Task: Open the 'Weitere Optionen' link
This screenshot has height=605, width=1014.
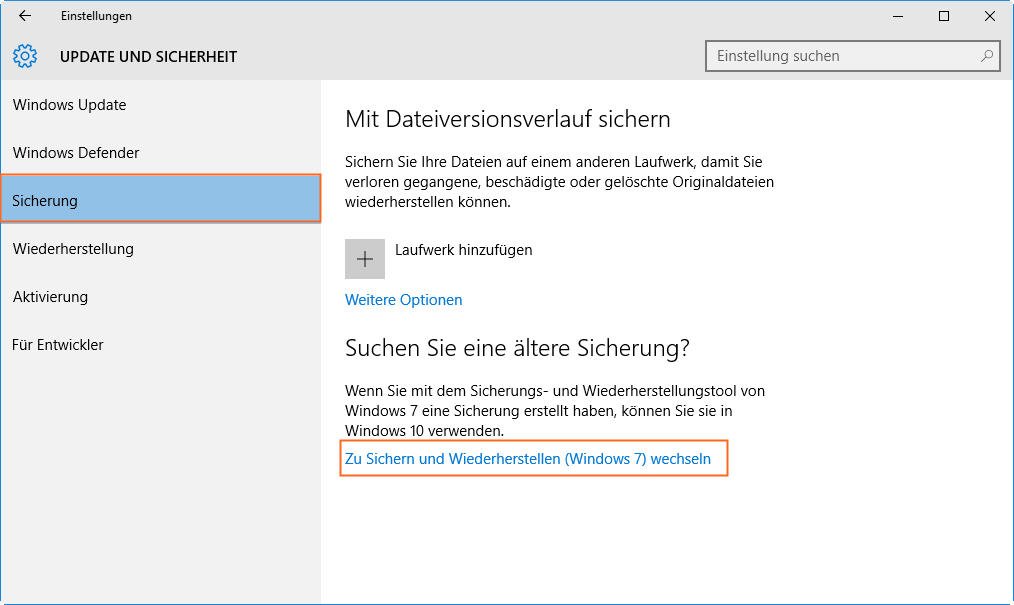Action: 404,300
